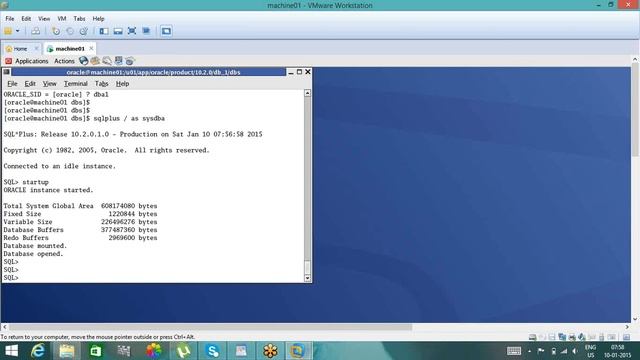Image resolution: width=640 pixels, height=360 pixels.
Task: Open the terminal File menu
Action: point(12,84)
